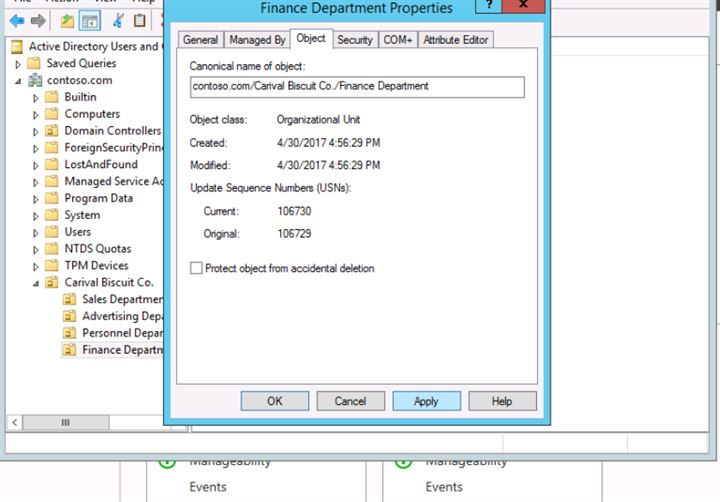Click the Up one level folder icon

(67, 21)
